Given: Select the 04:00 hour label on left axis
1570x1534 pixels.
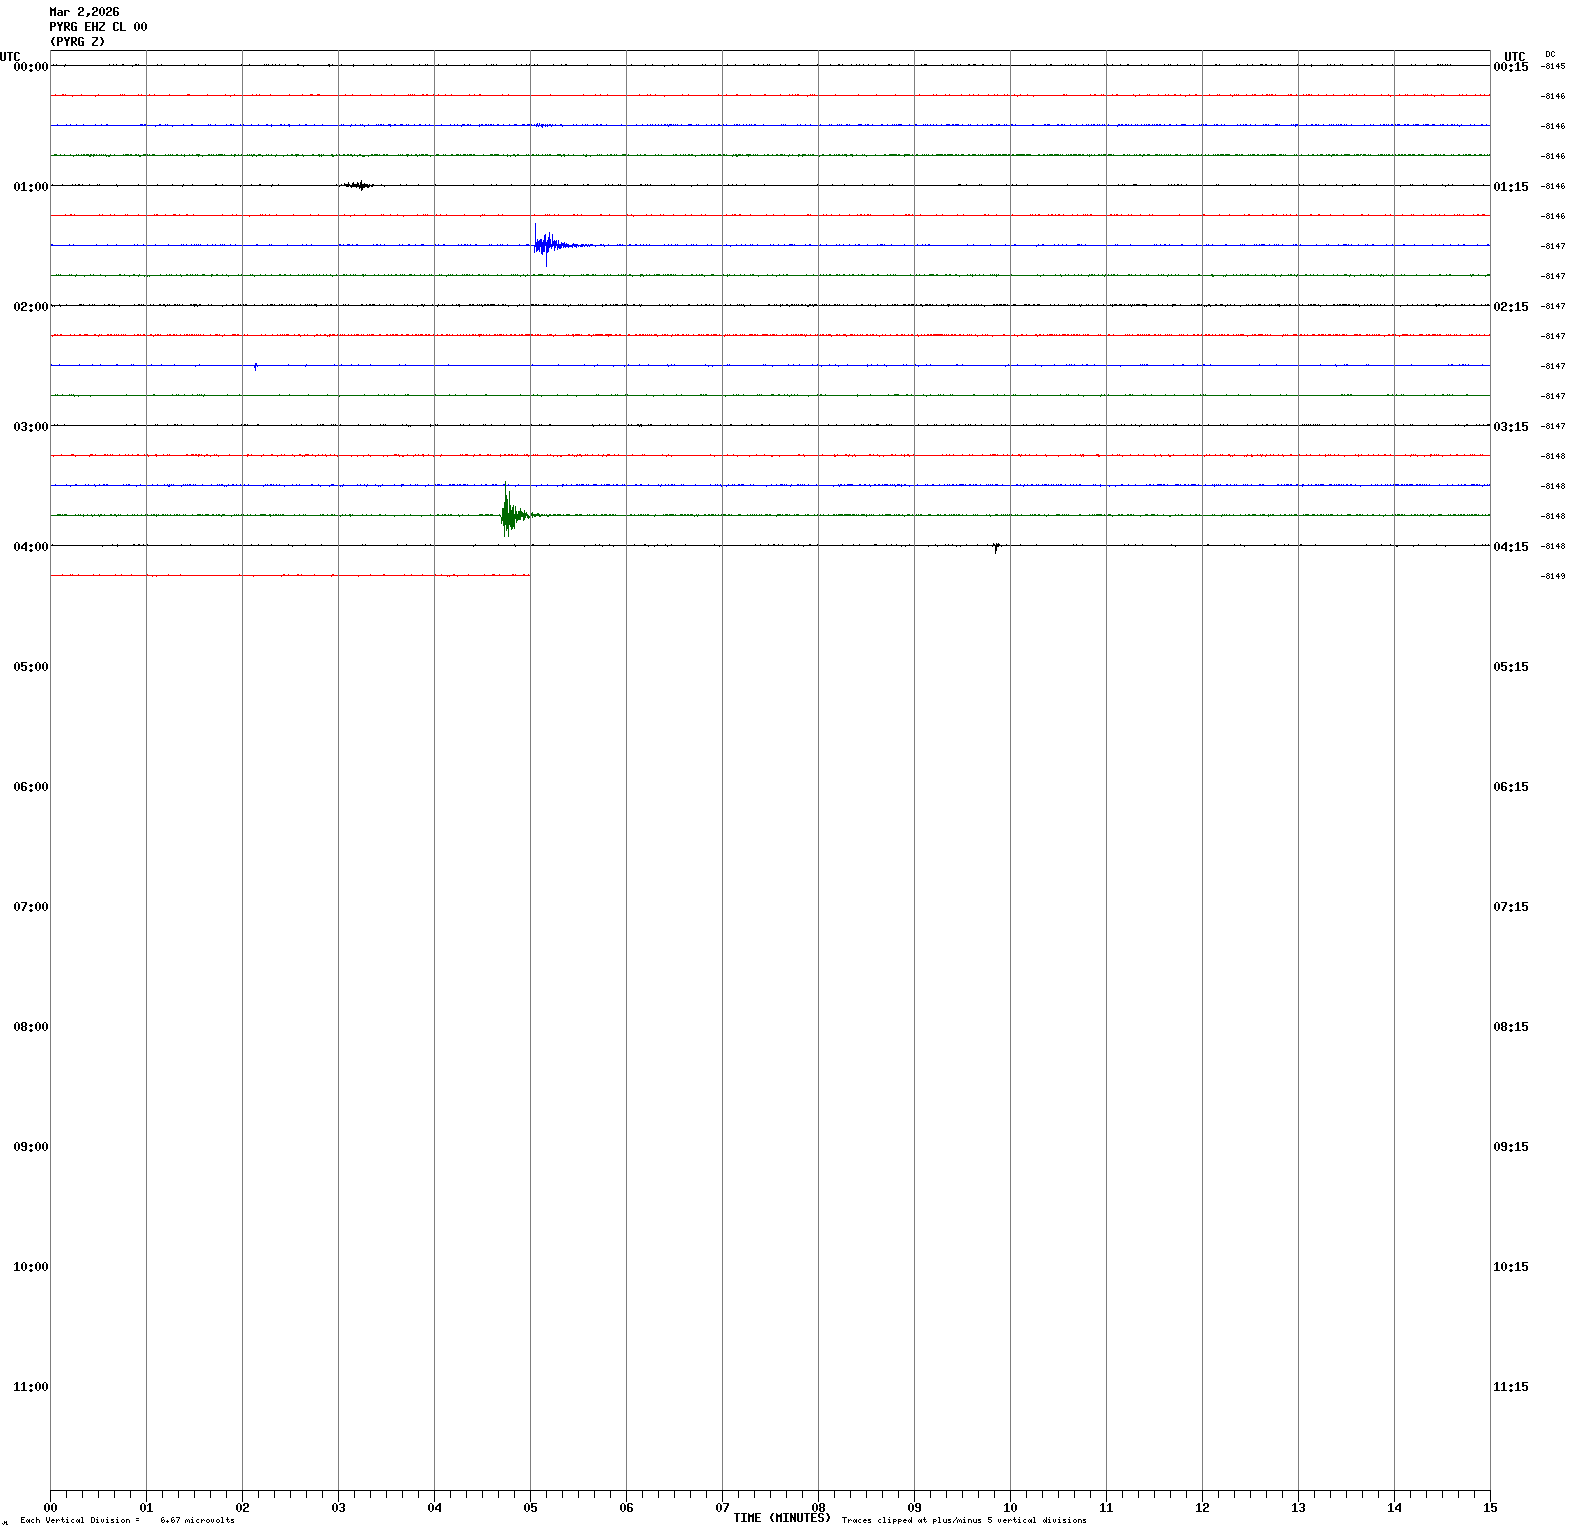Looking at the screenshot, I should pos(30,547).
